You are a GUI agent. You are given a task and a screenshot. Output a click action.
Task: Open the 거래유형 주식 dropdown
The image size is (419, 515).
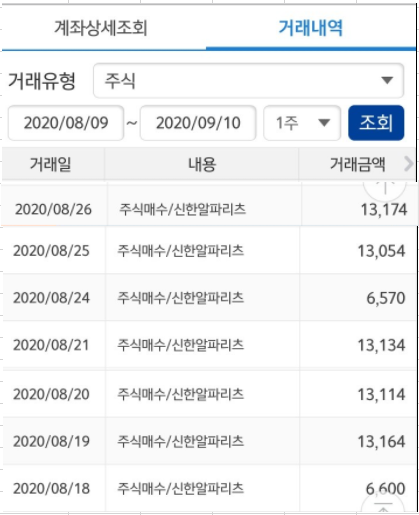pos(249,81)
